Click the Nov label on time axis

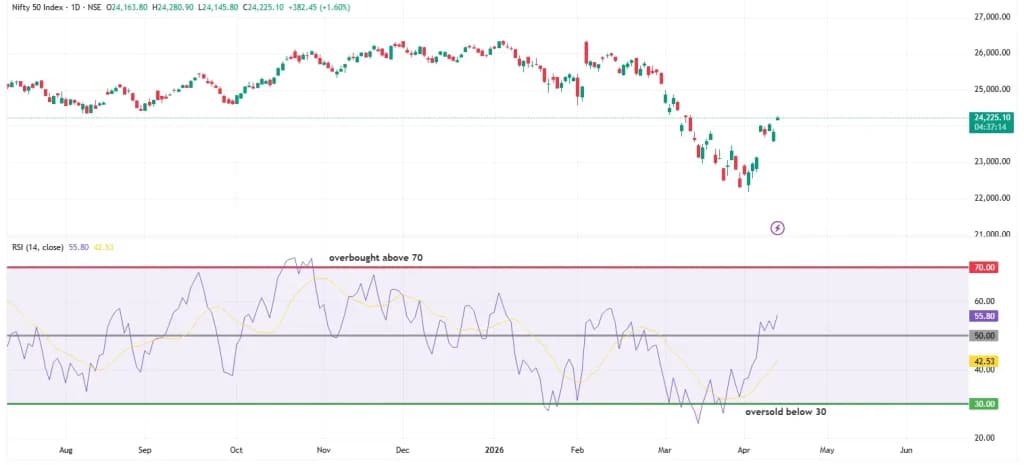tap(323, 450)
